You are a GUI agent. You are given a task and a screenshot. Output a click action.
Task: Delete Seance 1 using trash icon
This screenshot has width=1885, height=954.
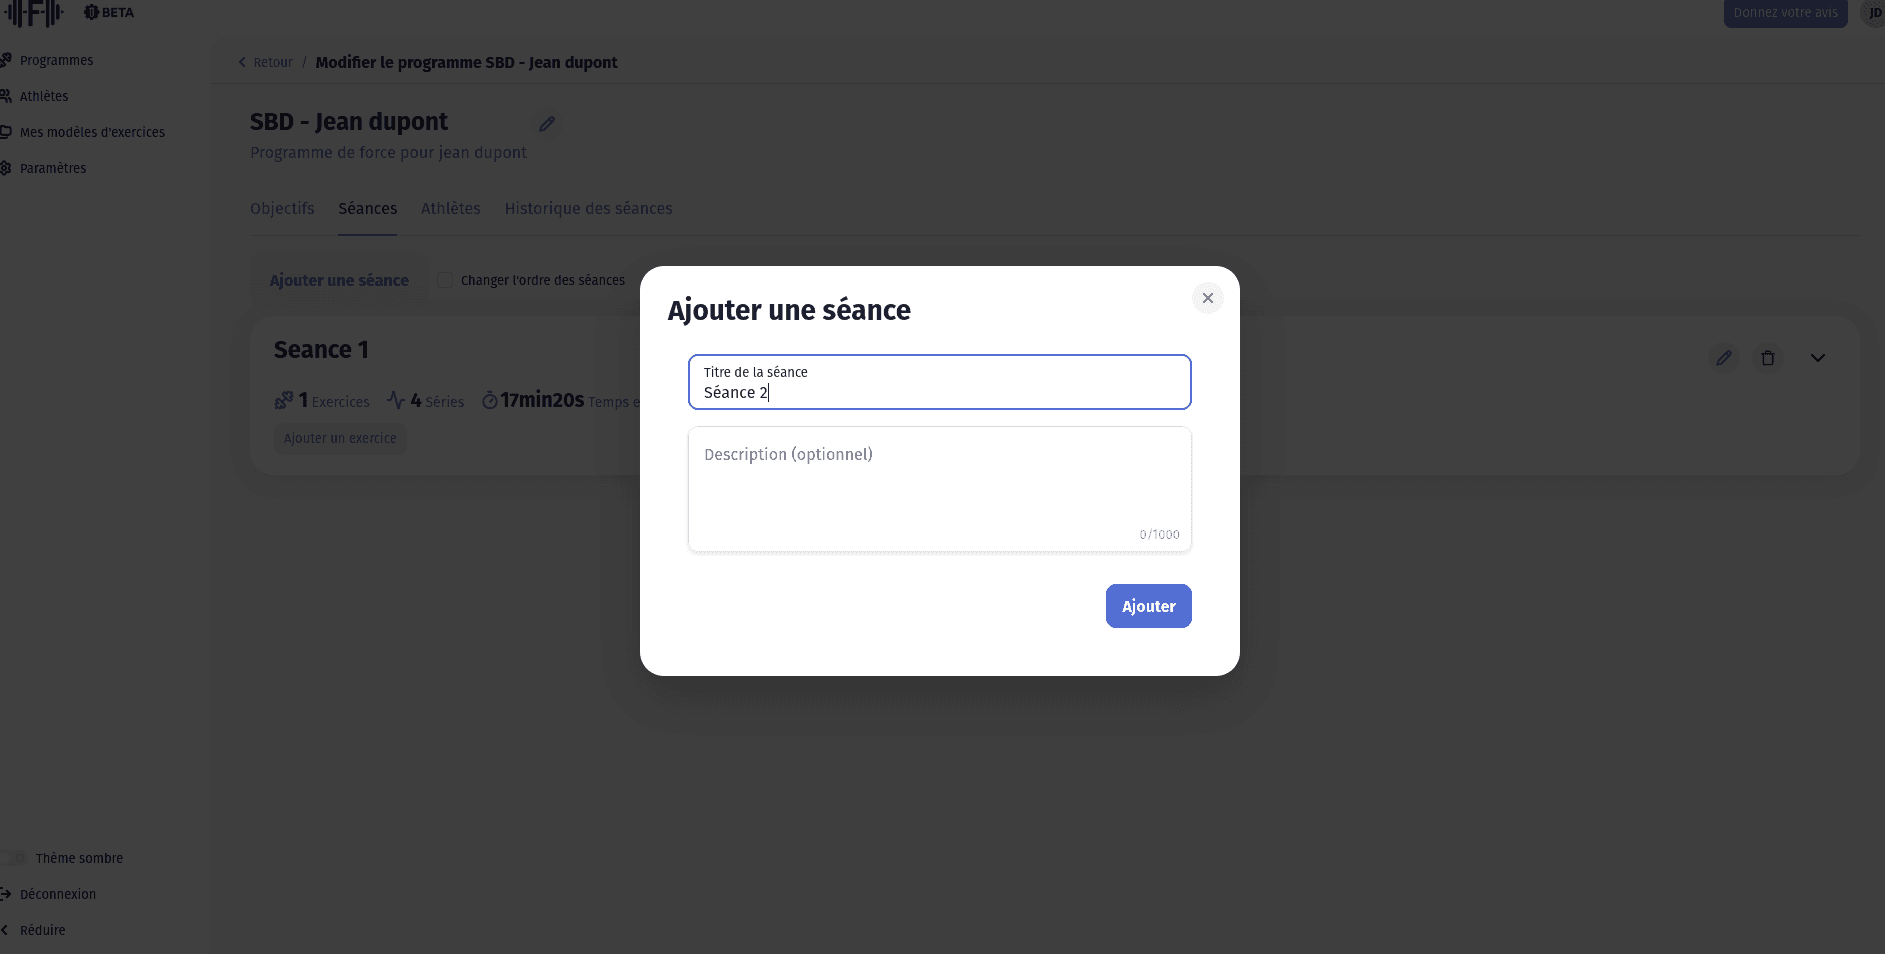(1768, 358)
